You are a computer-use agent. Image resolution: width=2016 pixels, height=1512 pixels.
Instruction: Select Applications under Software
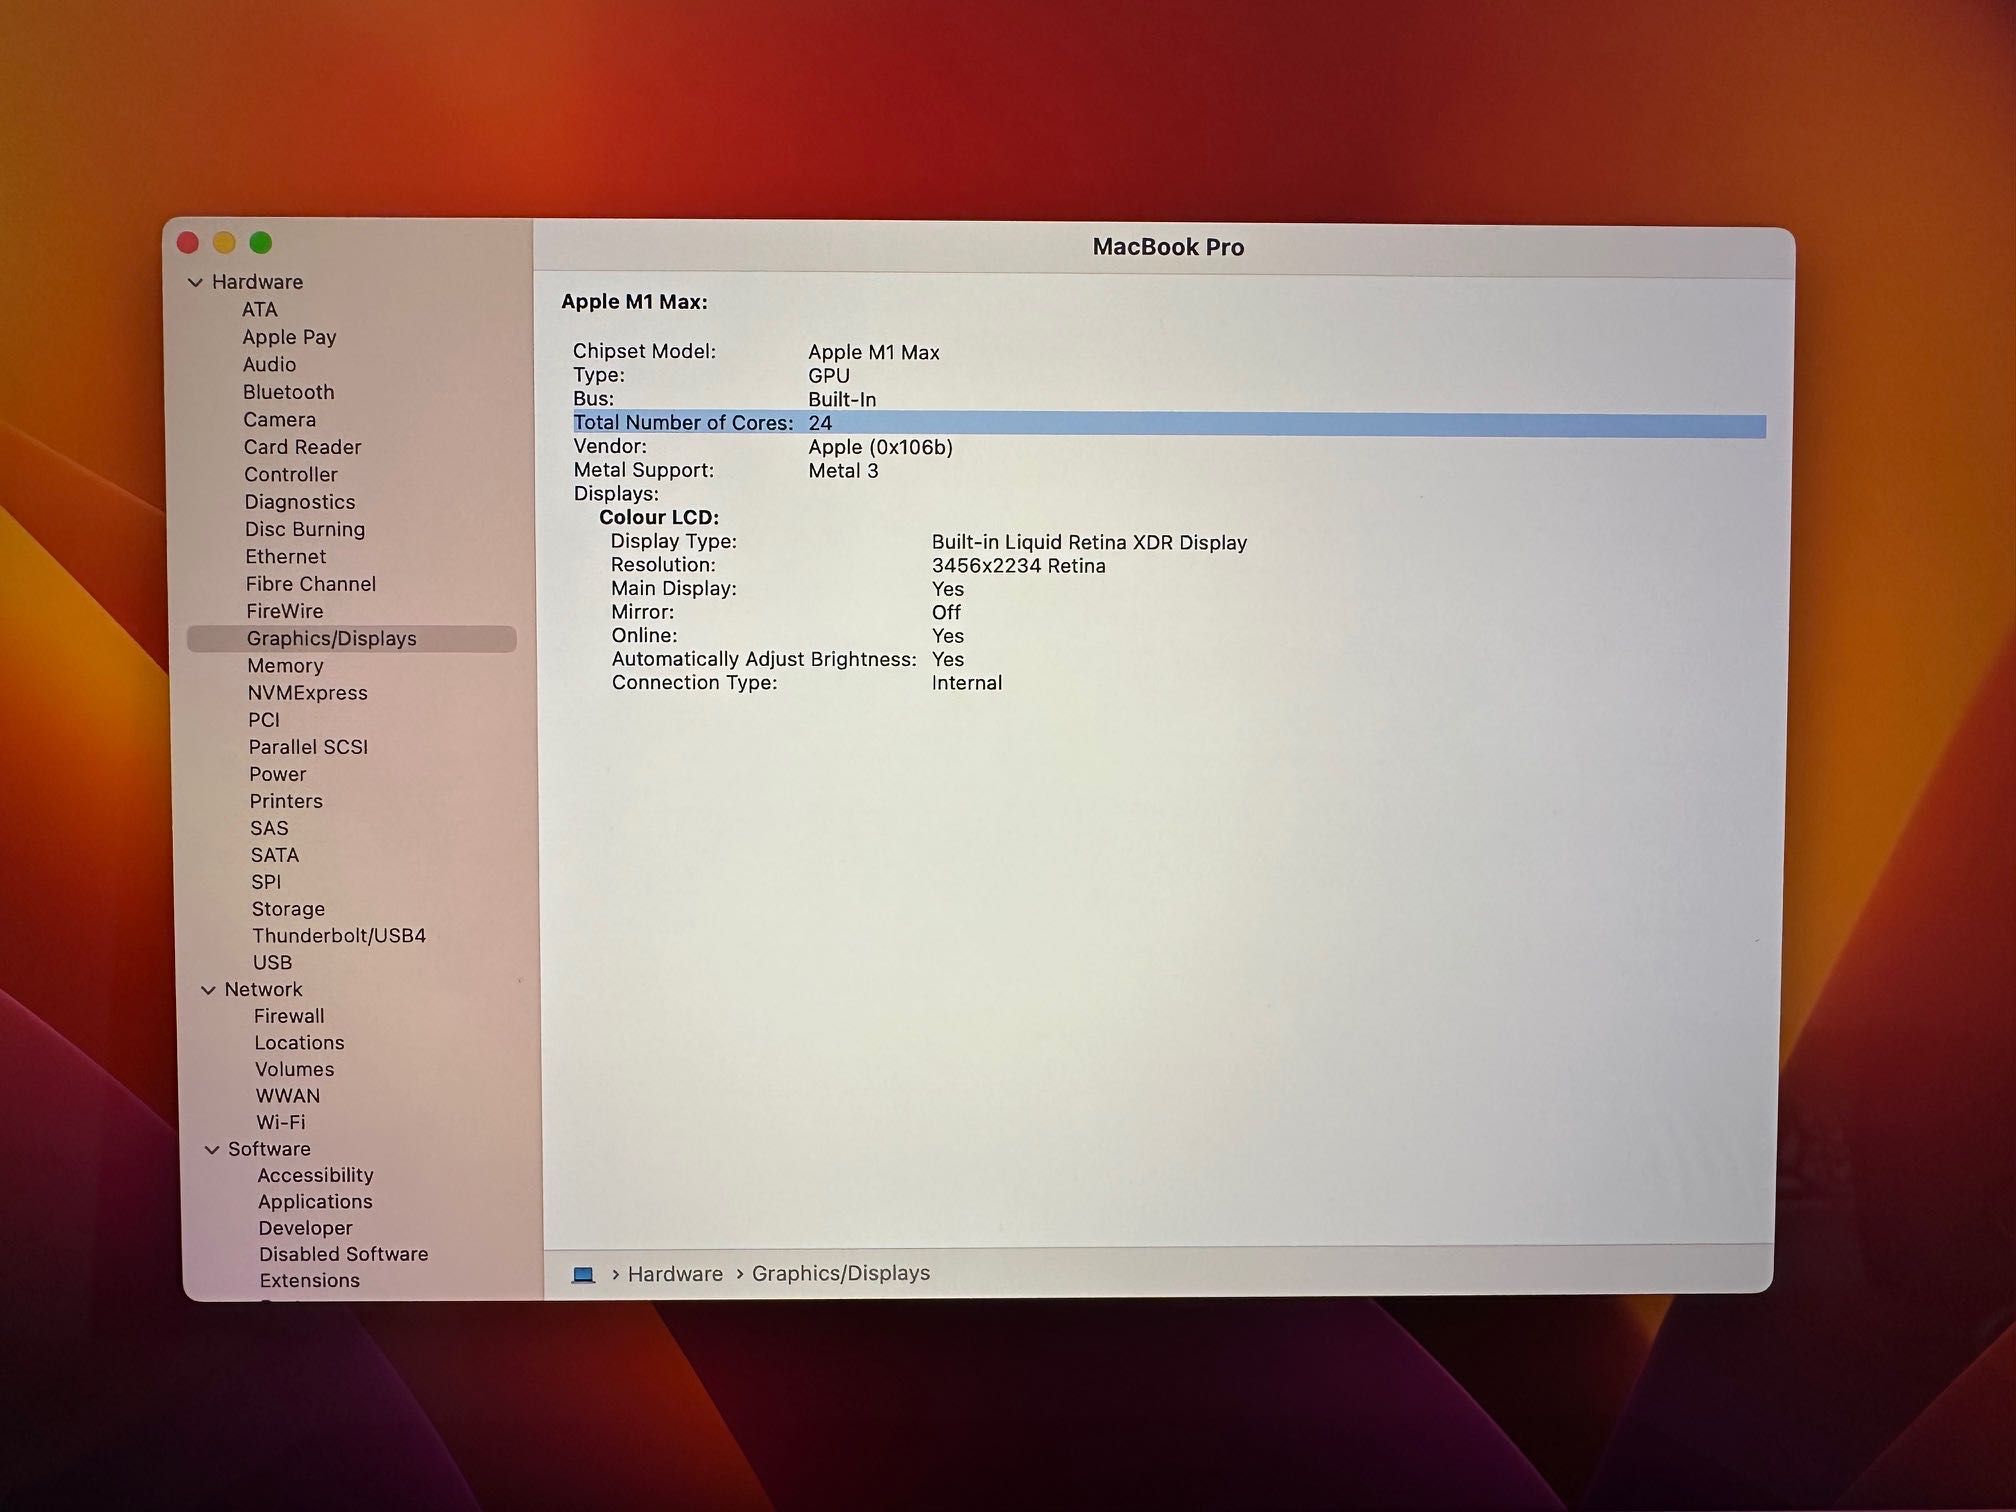tap(315, 1202)
